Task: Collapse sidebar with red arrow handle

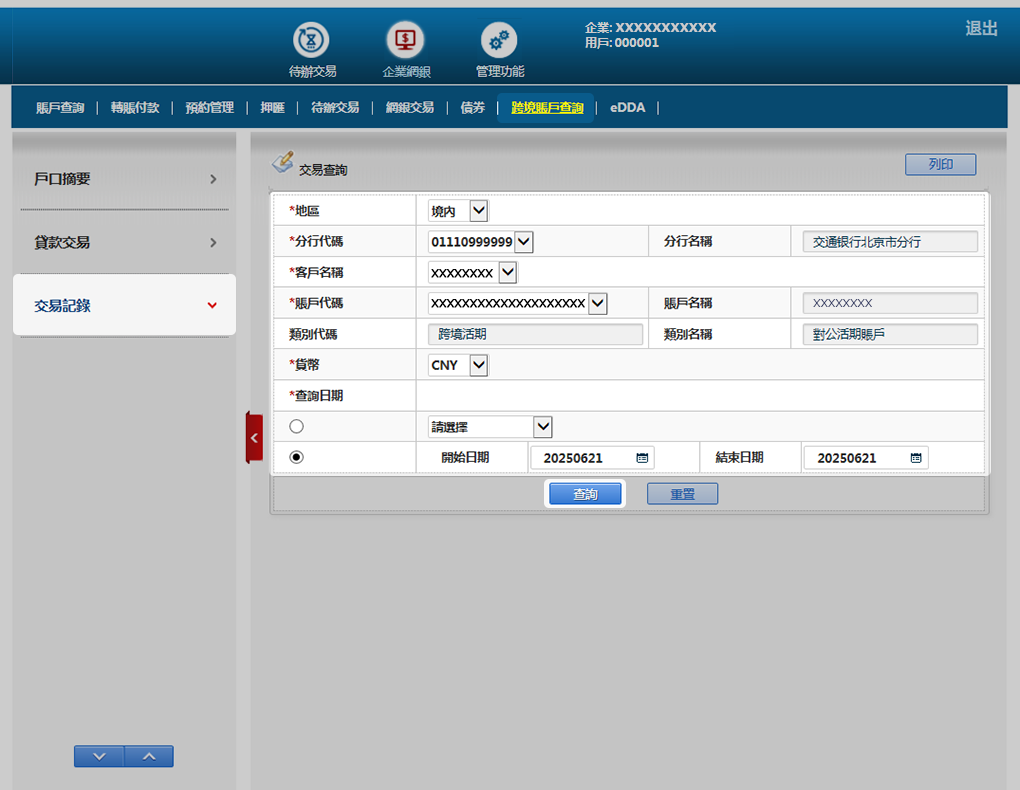Action: [254, 438]
